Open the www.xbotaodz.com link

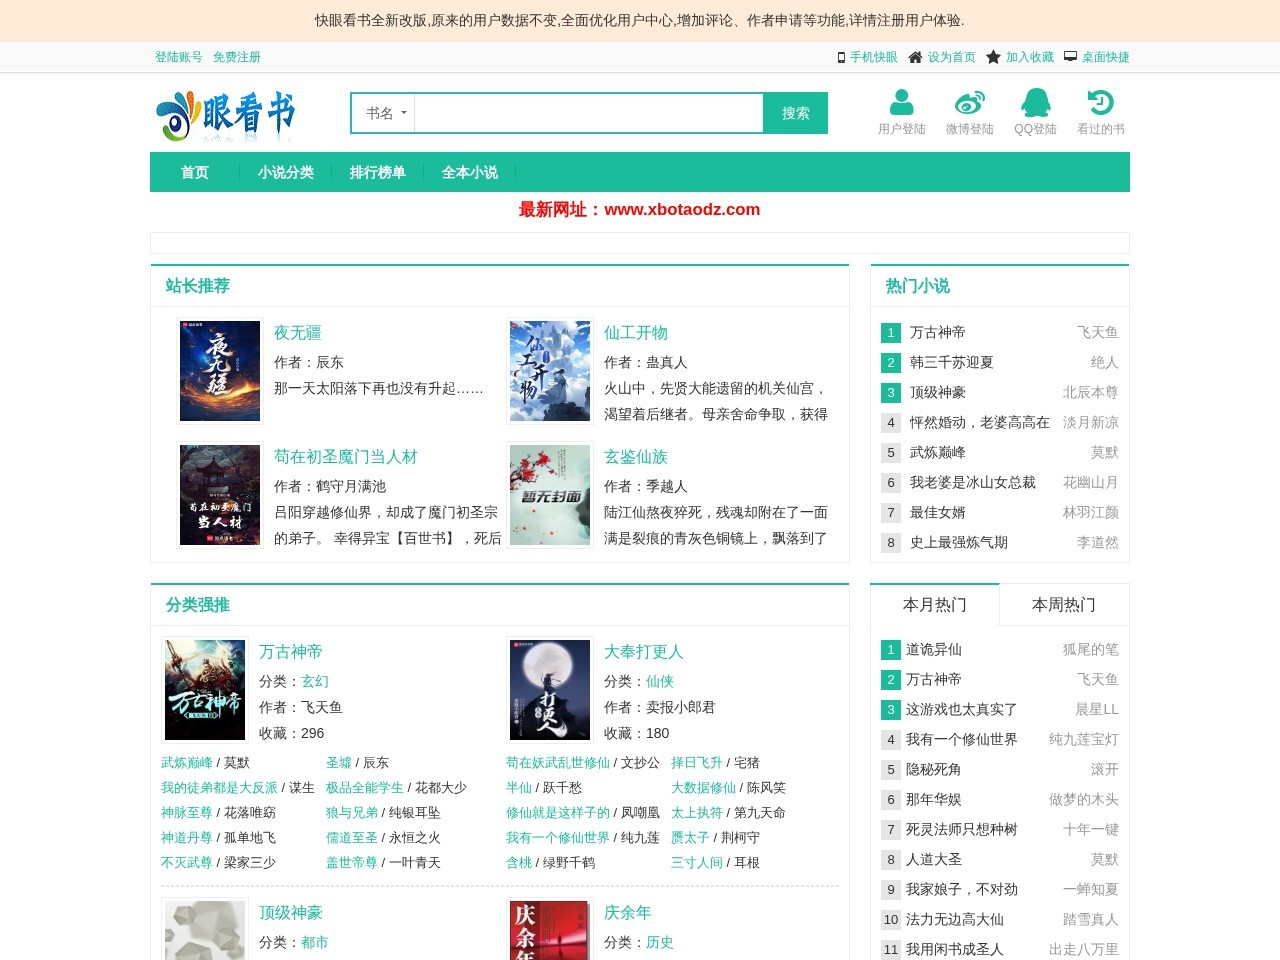coord(683,210)
